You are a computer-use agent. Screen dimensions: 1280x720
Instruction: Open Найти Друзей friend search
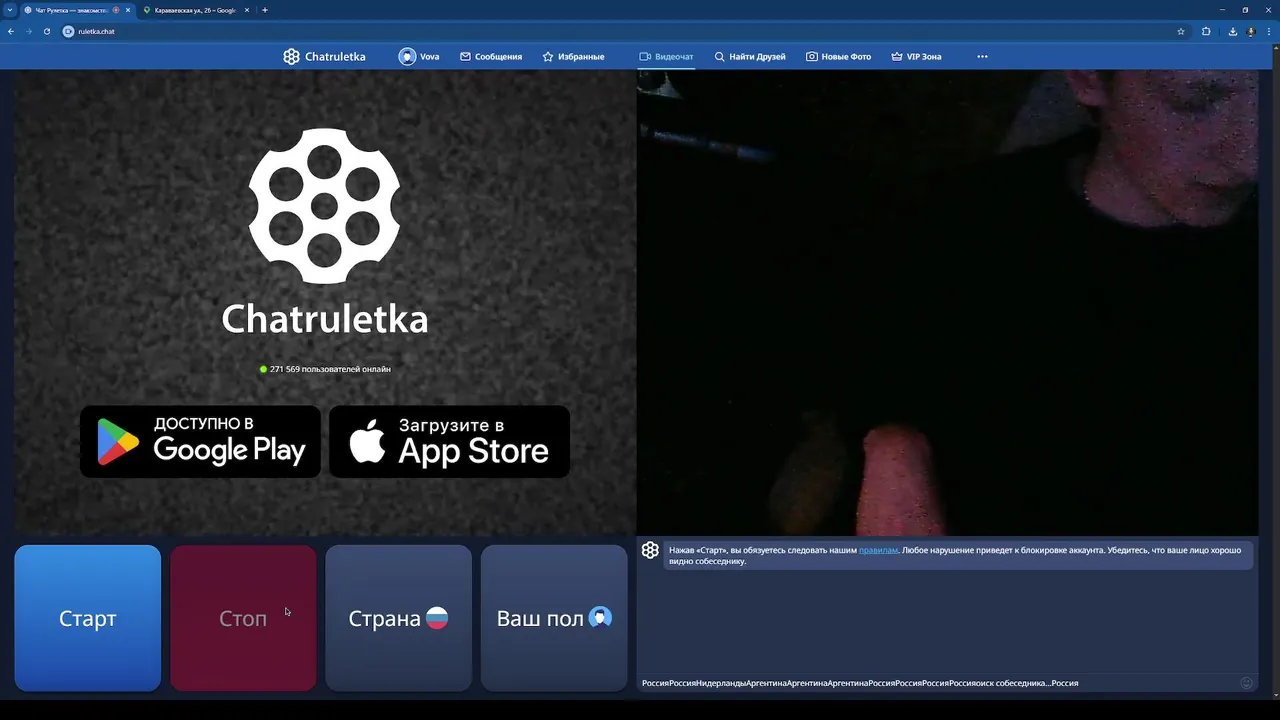pyautogui.click(x=750, y=57)
